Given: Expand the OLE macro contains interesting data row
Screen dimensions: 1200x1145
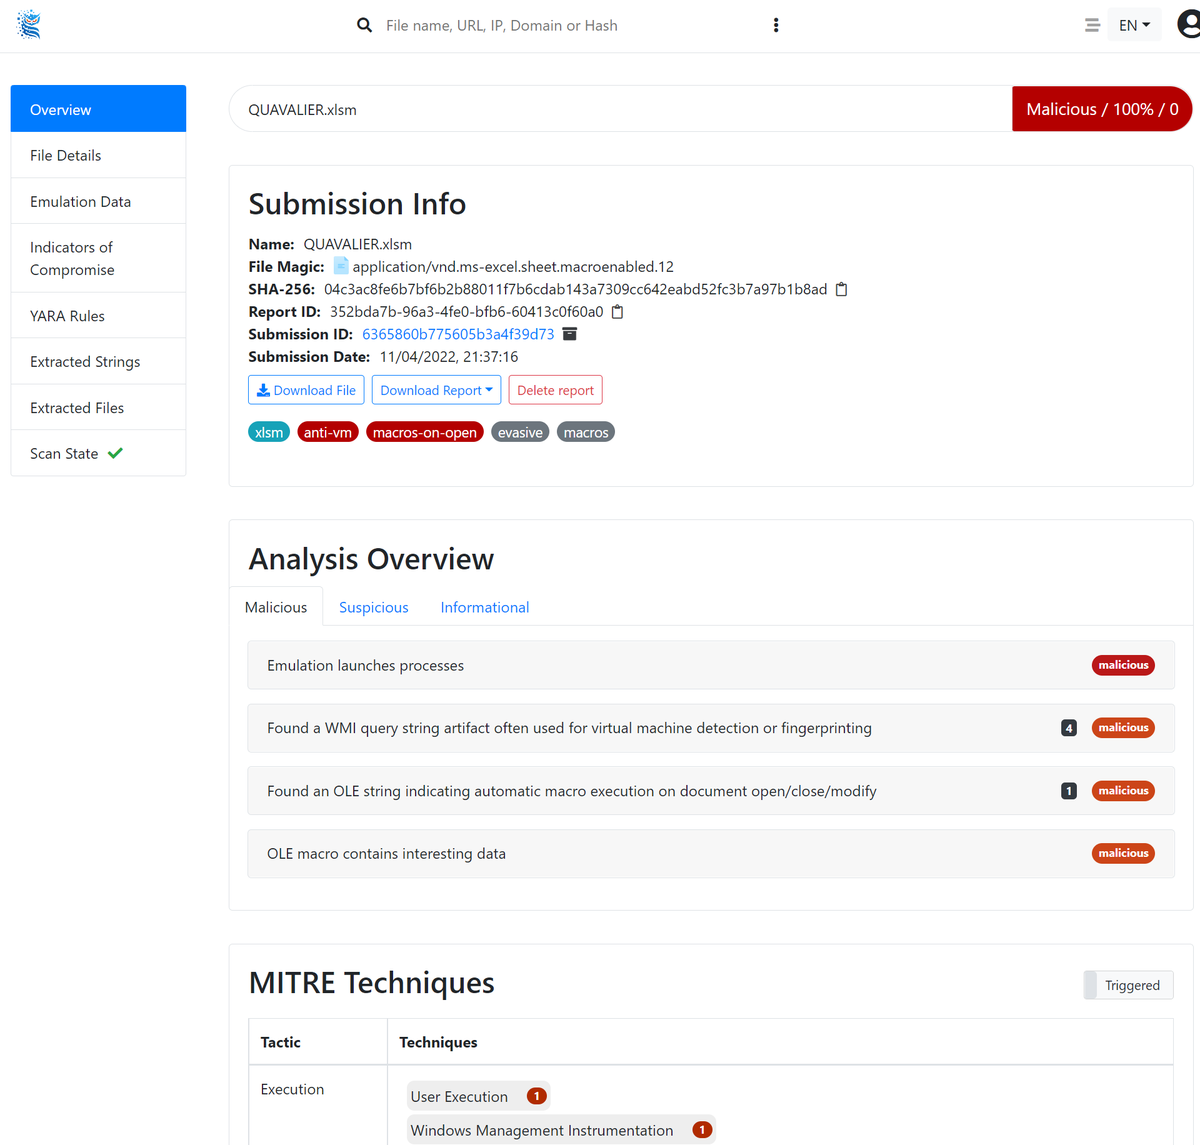Looking at the screenshot, I should [x=711, y=854].
